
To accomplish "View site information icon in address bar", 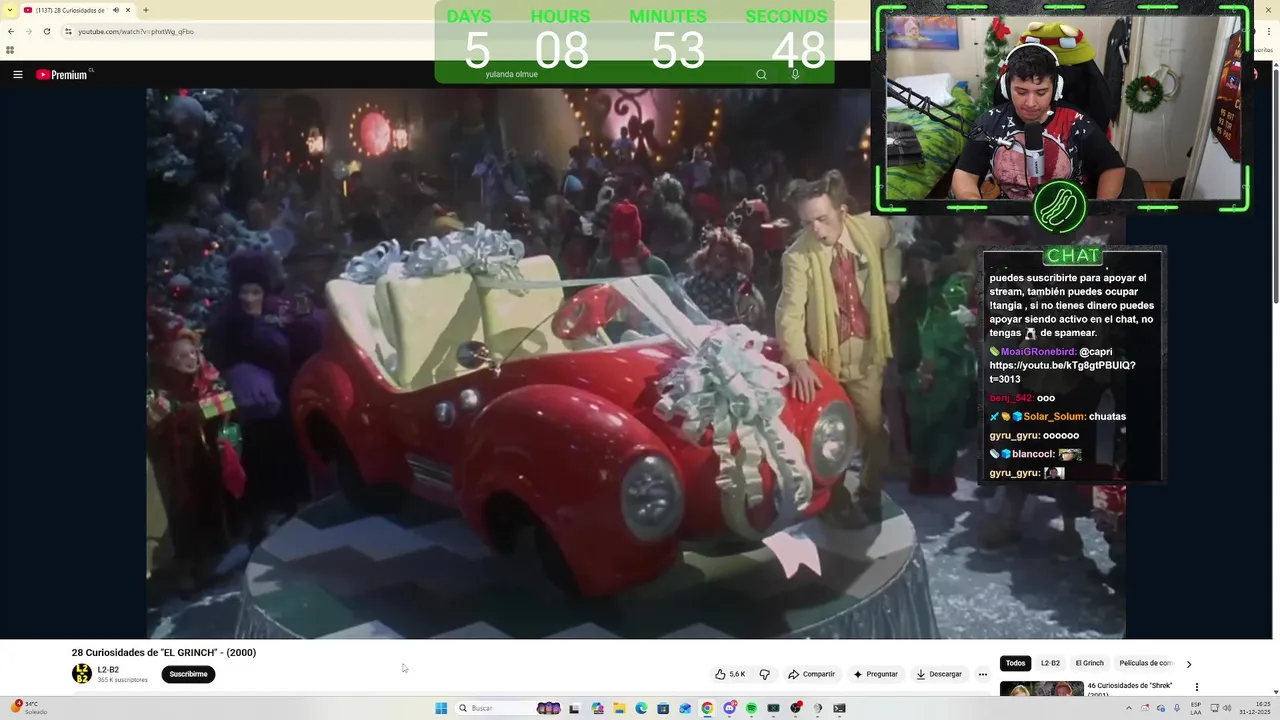I will coord(68,31).
